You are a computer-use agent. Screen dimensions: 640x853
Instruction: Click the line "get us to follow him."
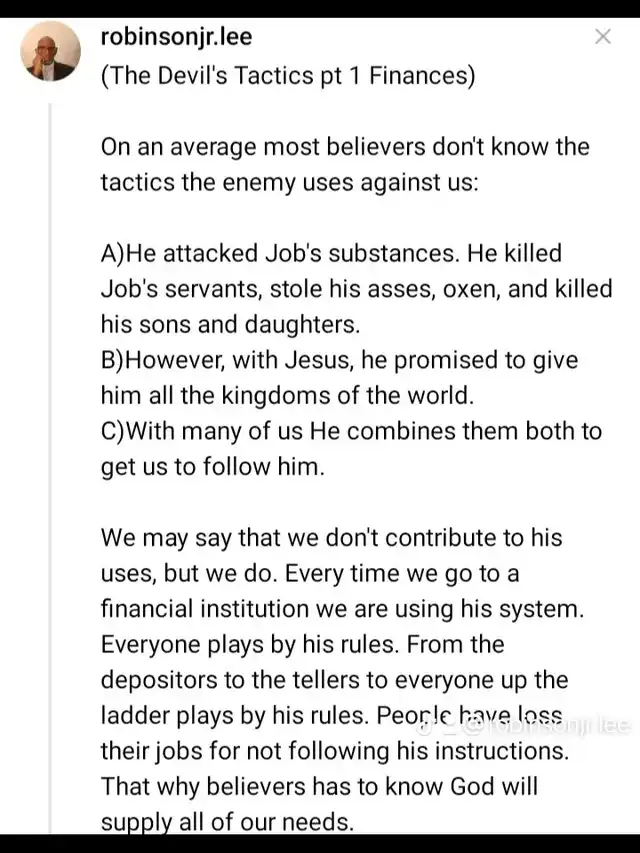(x=212, y=467)
